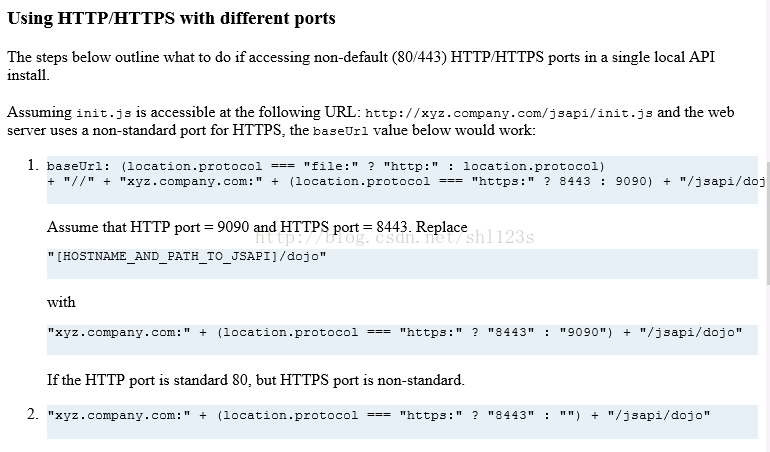Click the inline code "init.js" in the paragraph
Viewport: 770px width, 452px height.
tap(104, 113)
